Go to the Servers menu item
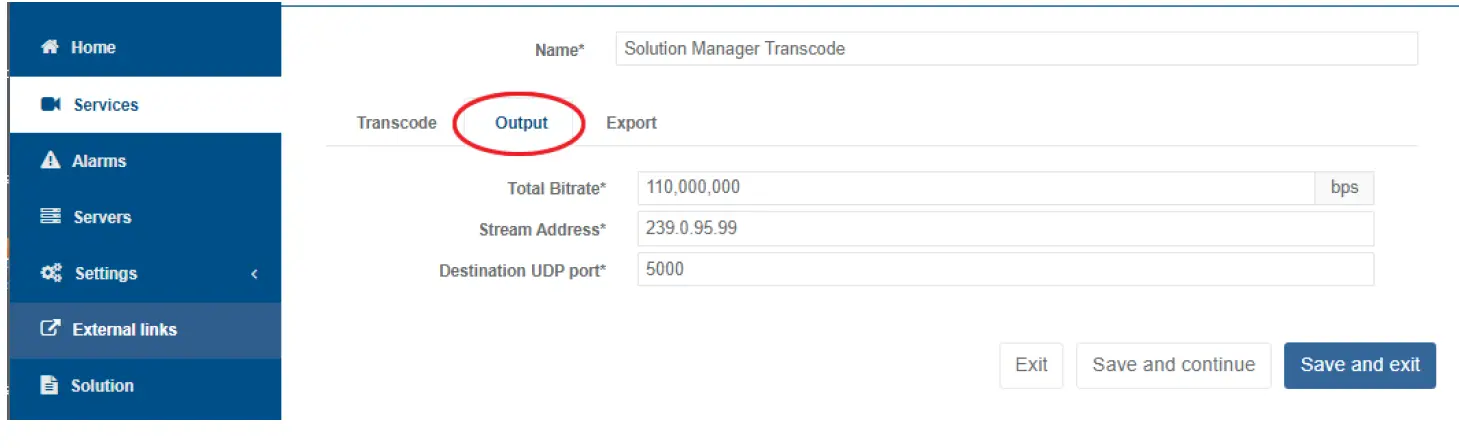 102,217
